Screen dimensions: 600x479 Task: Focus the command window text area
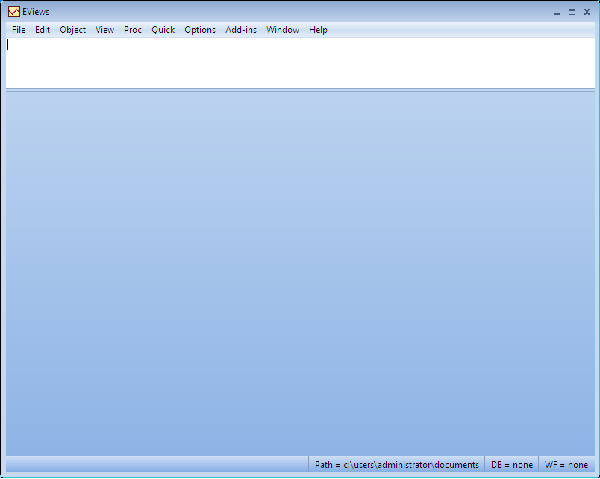300,63
